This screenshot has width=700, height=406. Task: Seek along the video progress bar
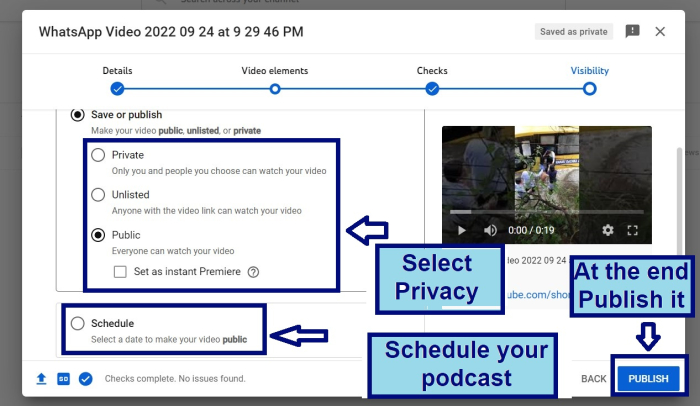(x=546, y=212)
